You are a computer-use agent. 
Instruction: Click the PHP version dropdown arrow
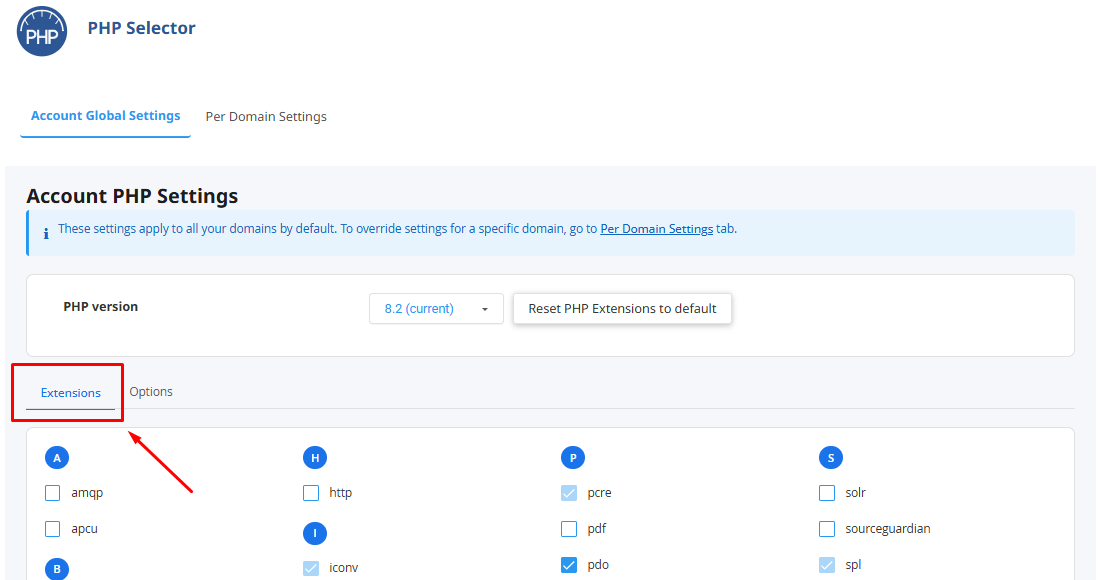click(x=485, y=310)
